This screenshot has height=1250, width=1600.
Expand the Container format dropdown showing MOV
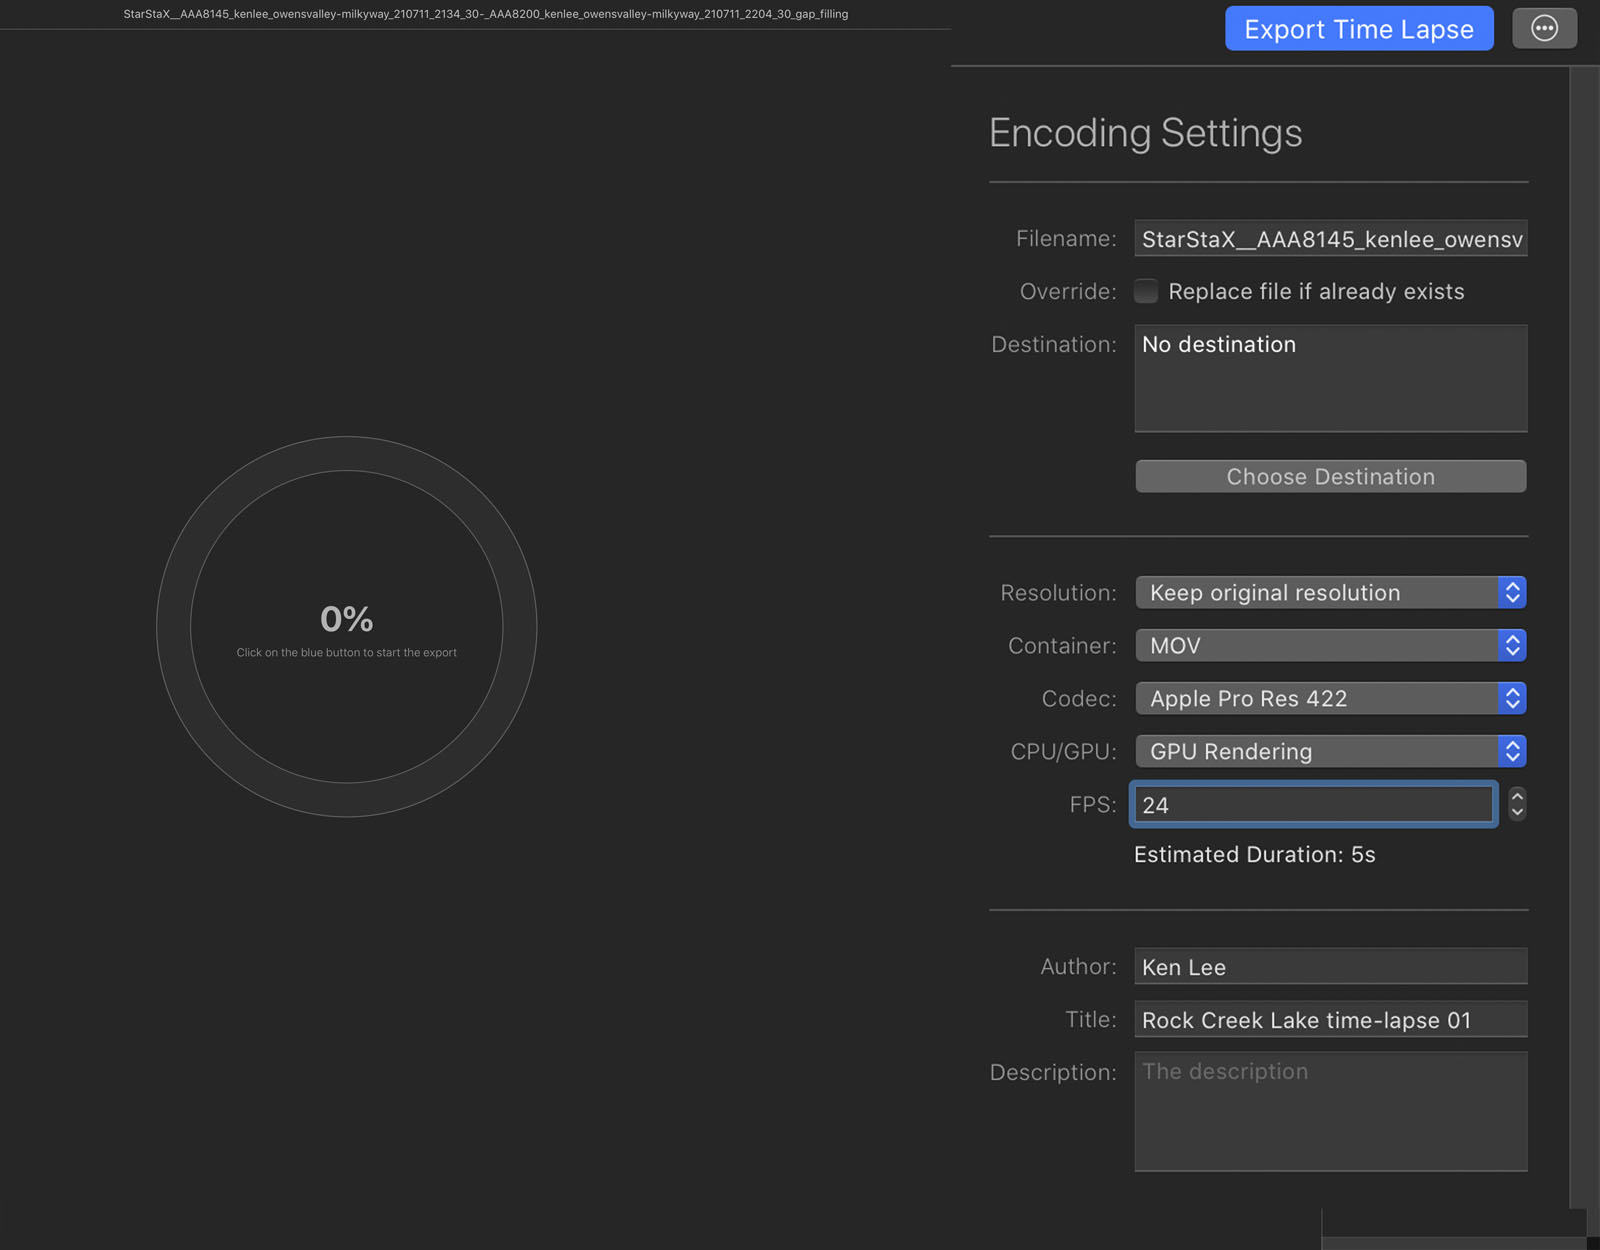(x=1330, y=646)
